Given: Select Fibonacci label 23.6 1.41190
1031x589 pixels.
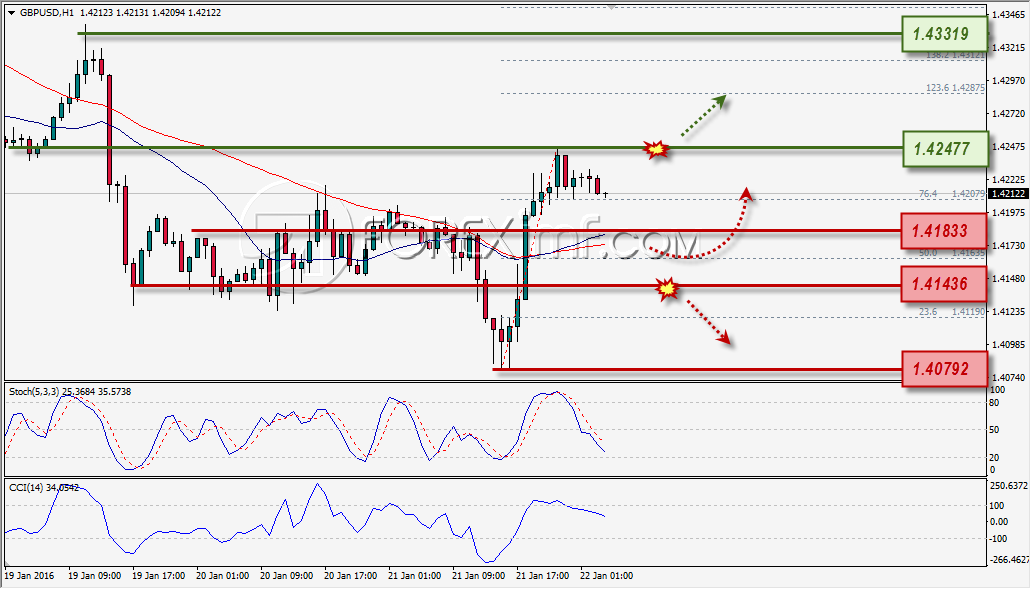Looking at the screenshot, I should tap(952, 312).
